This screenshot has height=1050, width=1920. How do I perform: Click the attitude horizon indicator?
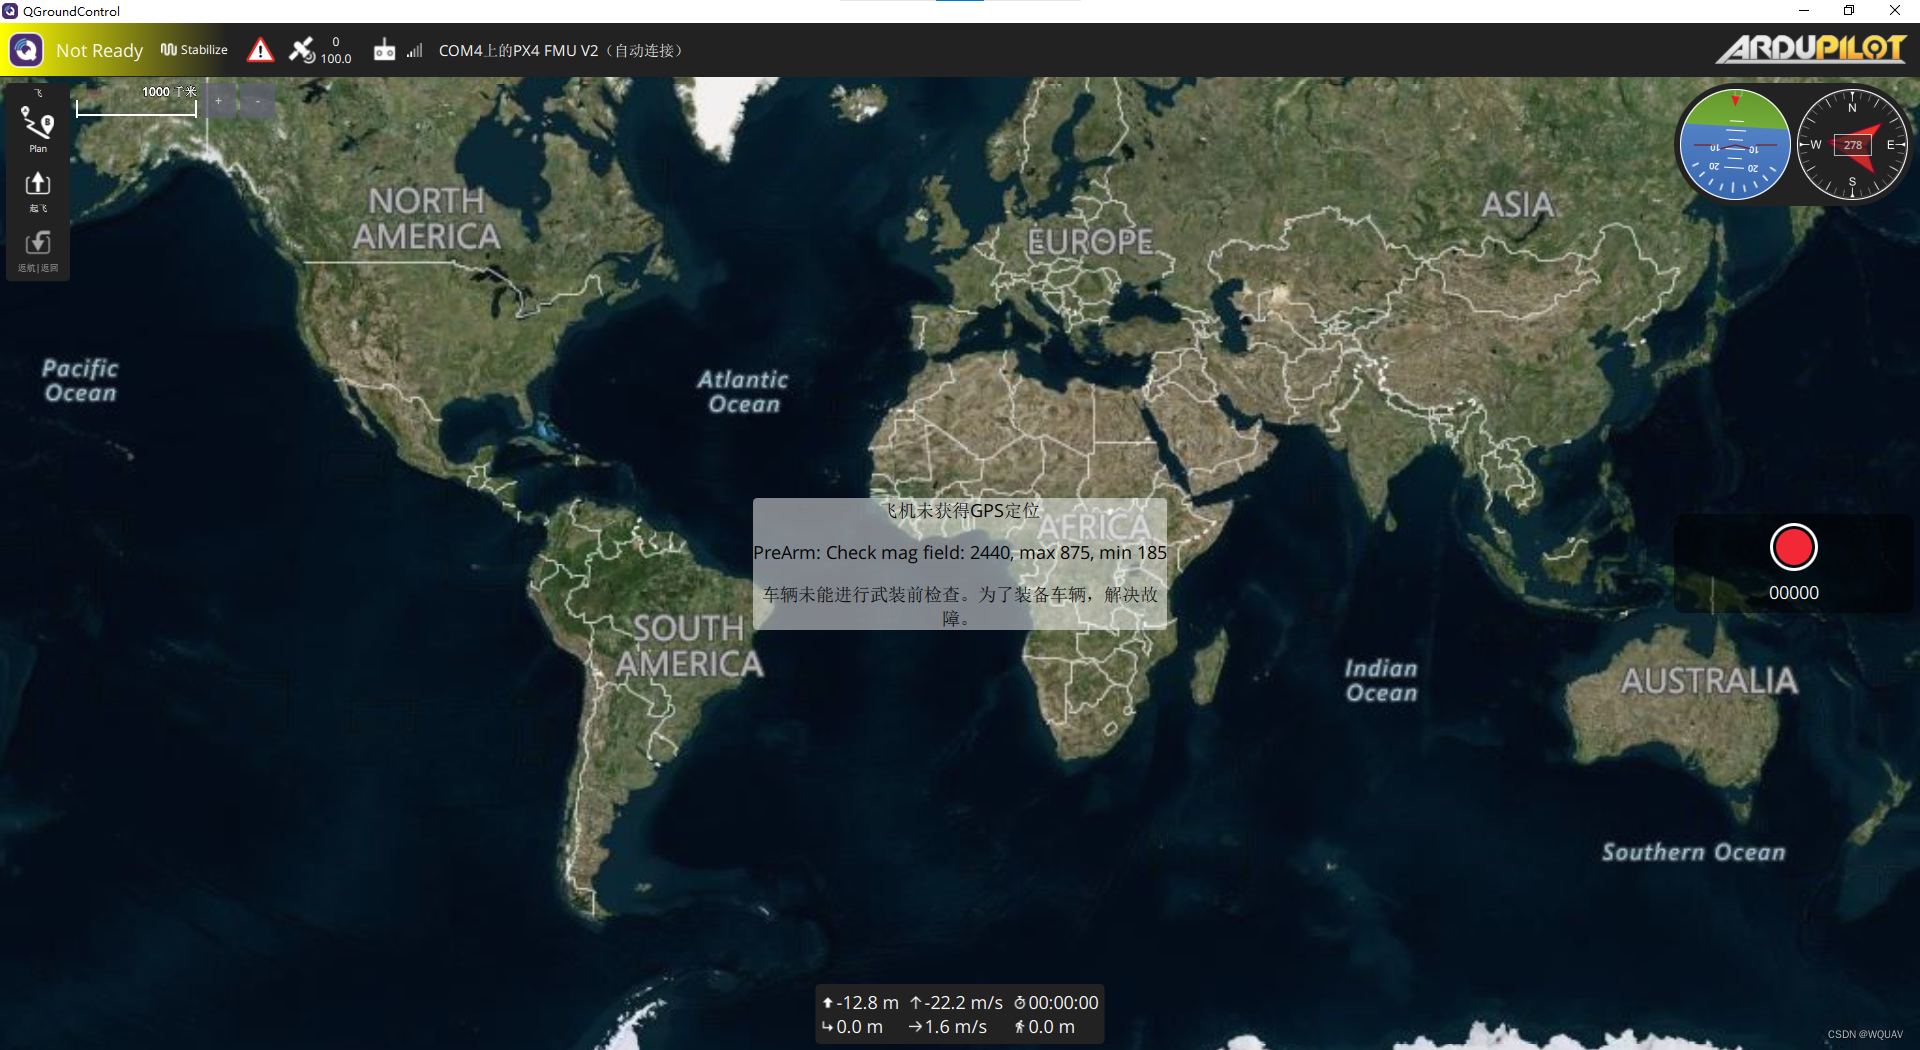[x=1735, y=145]
